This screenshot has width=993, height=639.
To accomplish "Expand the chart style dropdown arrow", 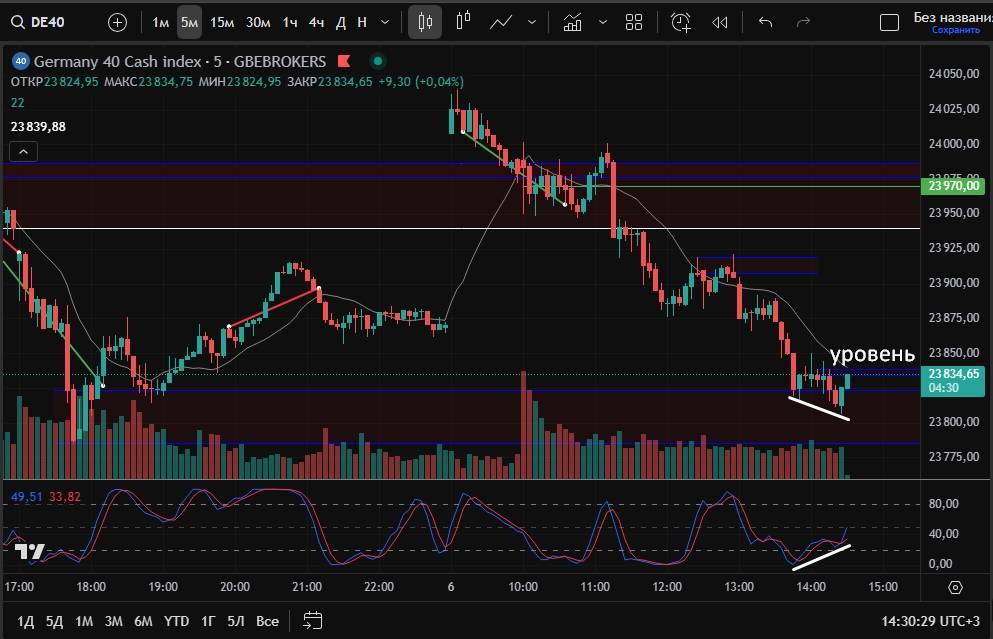I will 530,22.
